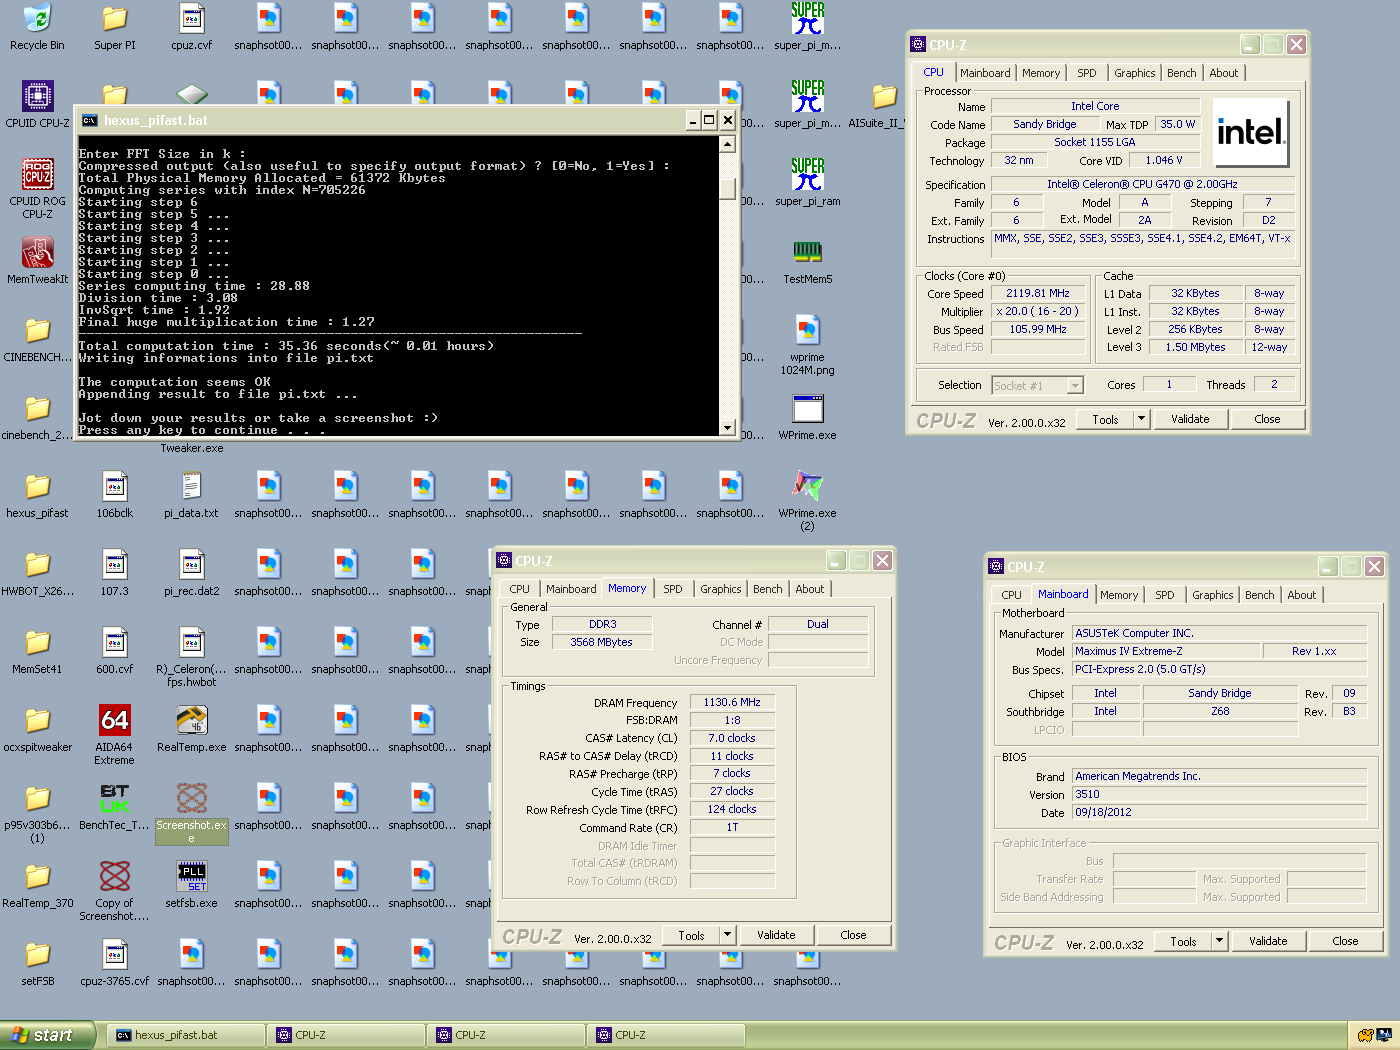The width and height of the screenshot is (1400, 1050).
Task: Open the Socket #1 selection dropdown
Action: click(1037, 386)
